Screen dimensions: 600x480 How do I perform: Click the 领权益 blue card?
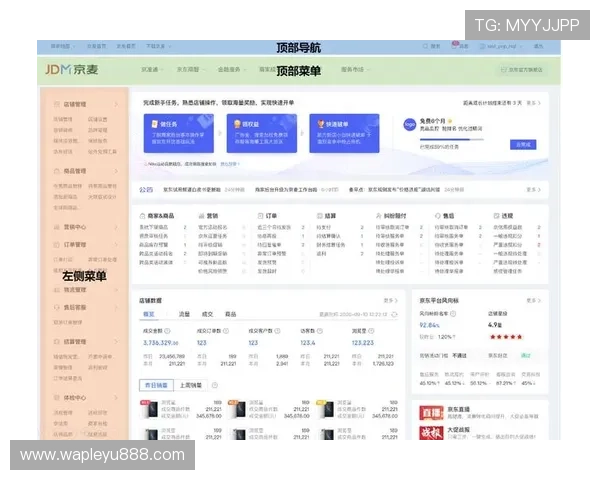pos(262,133)
